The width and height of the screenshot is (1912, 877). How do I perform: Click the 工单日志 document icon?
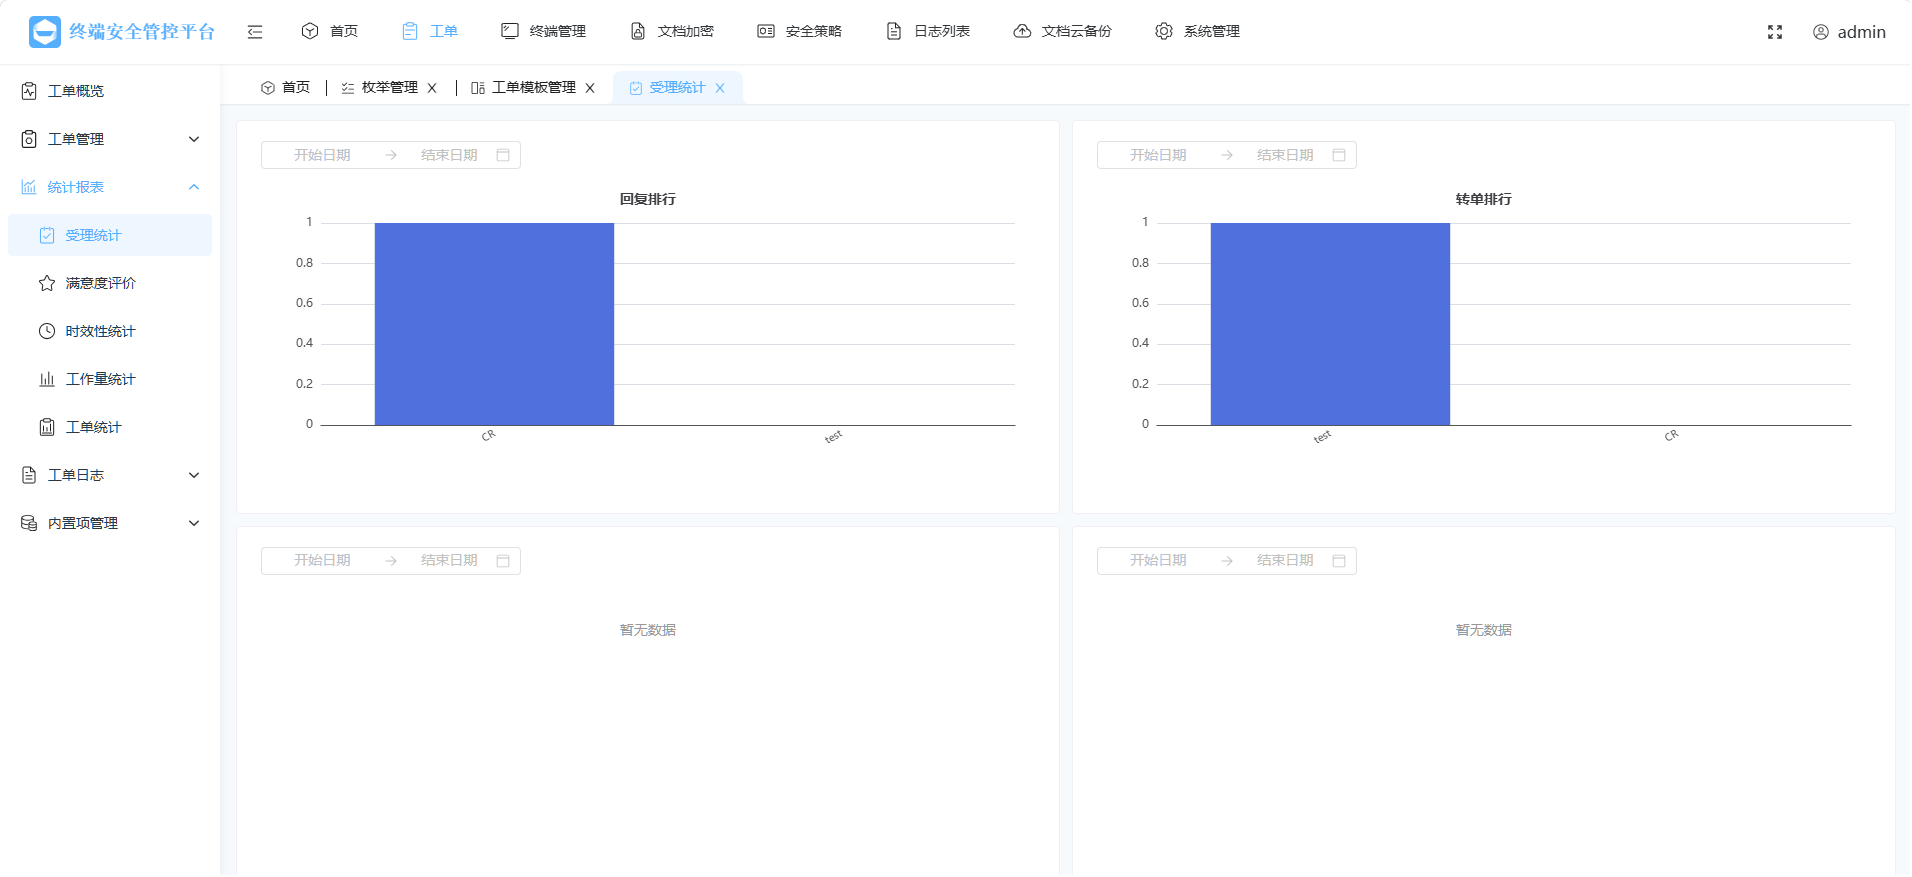tap(29, 475)
